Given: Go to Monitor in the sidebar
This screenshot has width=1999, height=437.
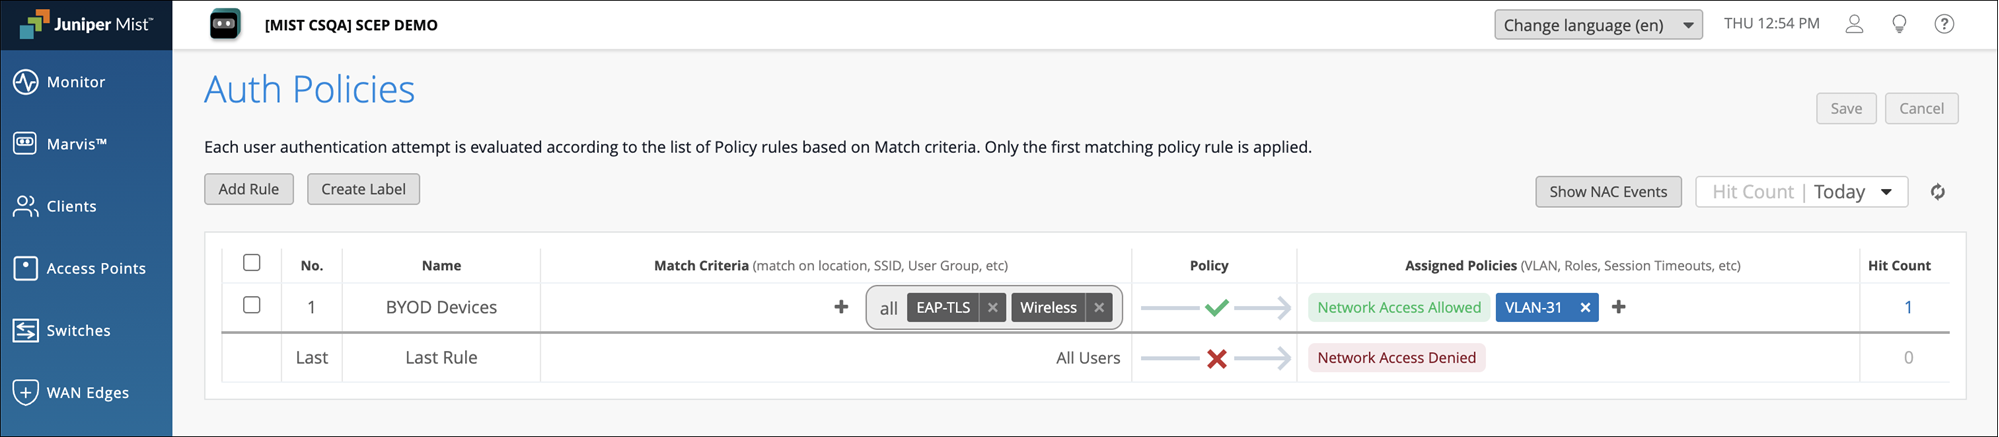Looking at the screenshot, I should (x=75, y=82).
